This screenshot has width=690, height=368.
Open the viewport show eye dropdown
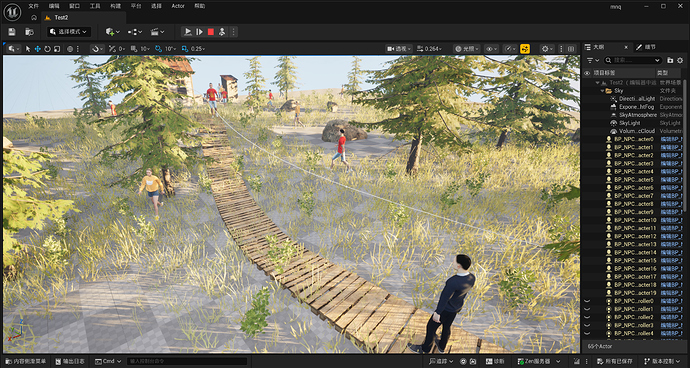[492, 49]
